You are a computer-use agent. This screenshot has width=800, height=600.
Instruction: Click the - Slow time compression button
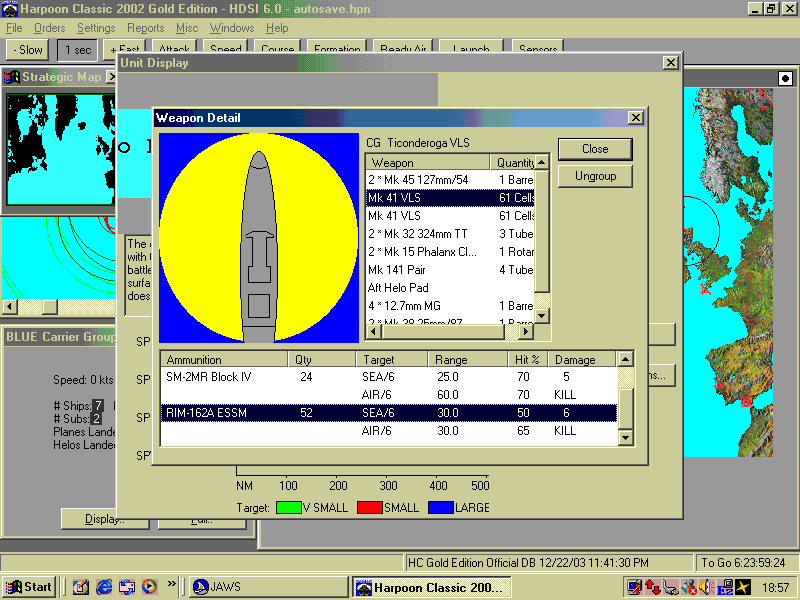tap(28, 50)
